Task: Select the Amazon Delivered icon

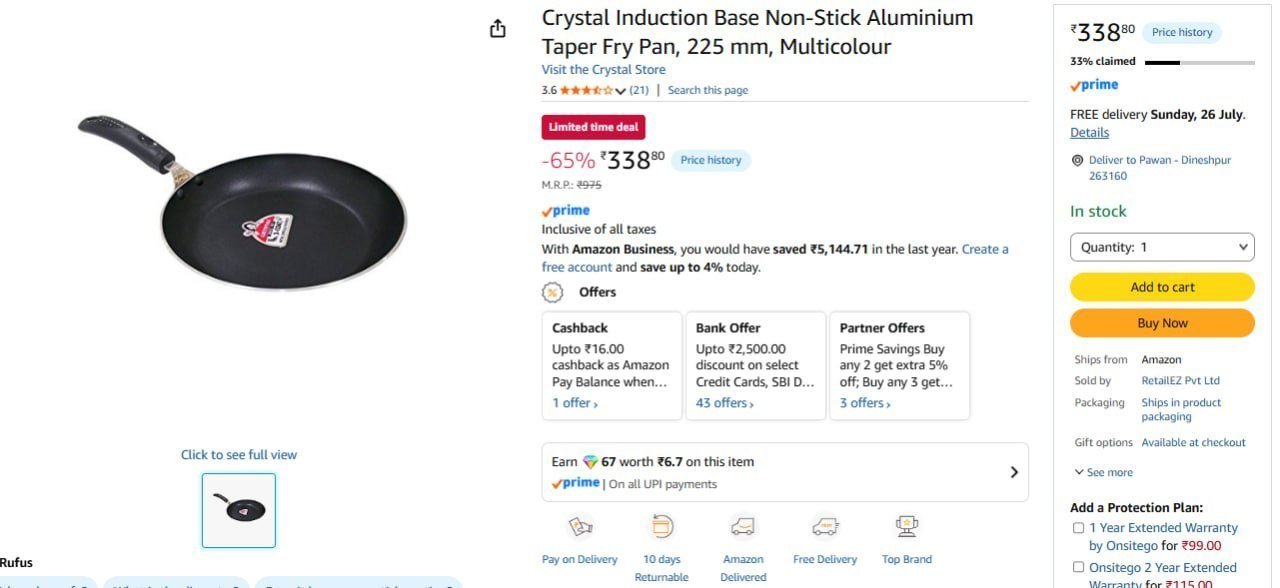Action: [x=743, y=527]
